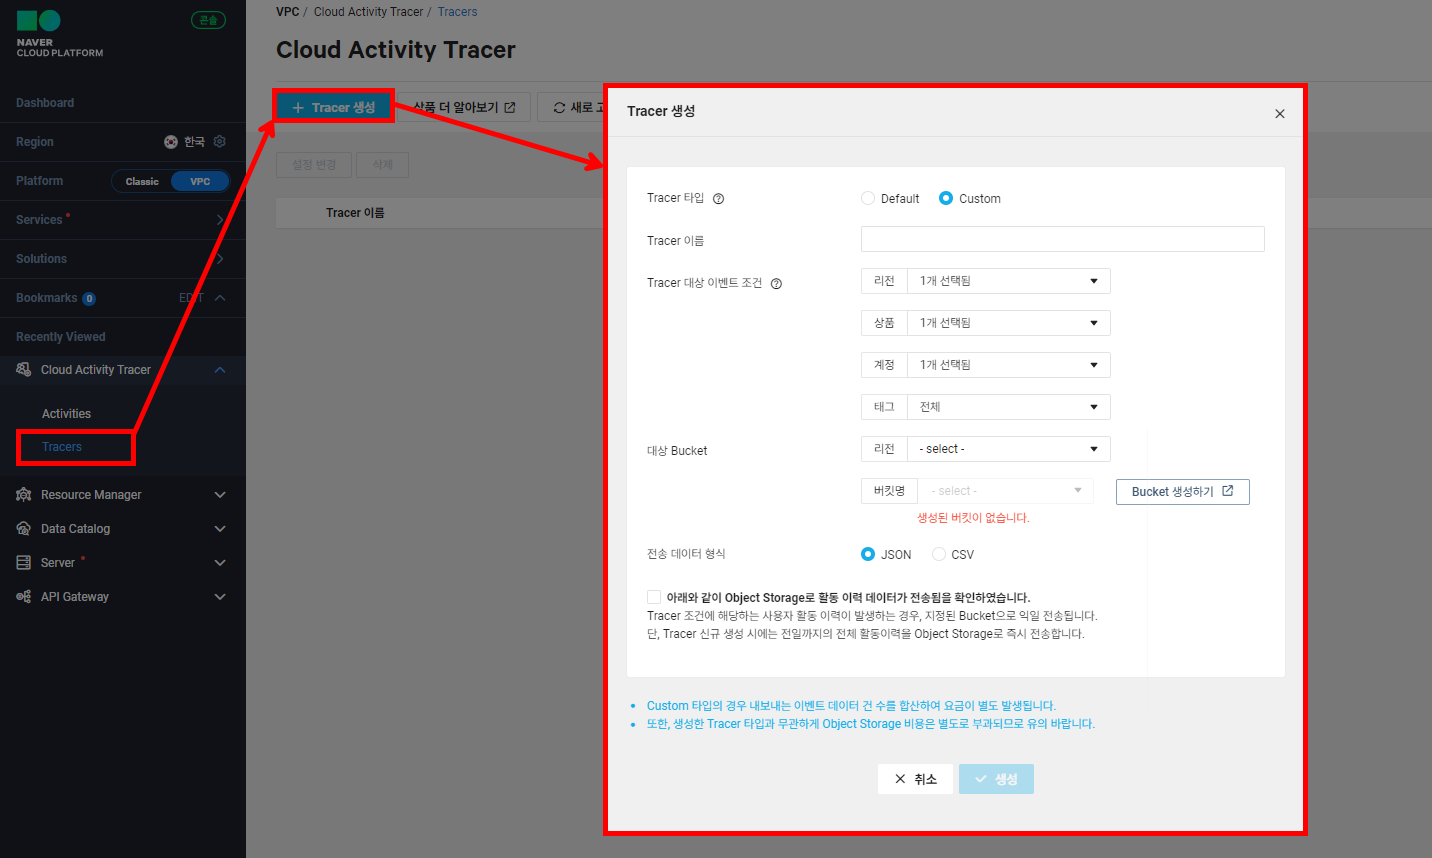Click 취소 cancel button
This screenshot has height=858, width=1432.
pos(915,779)
